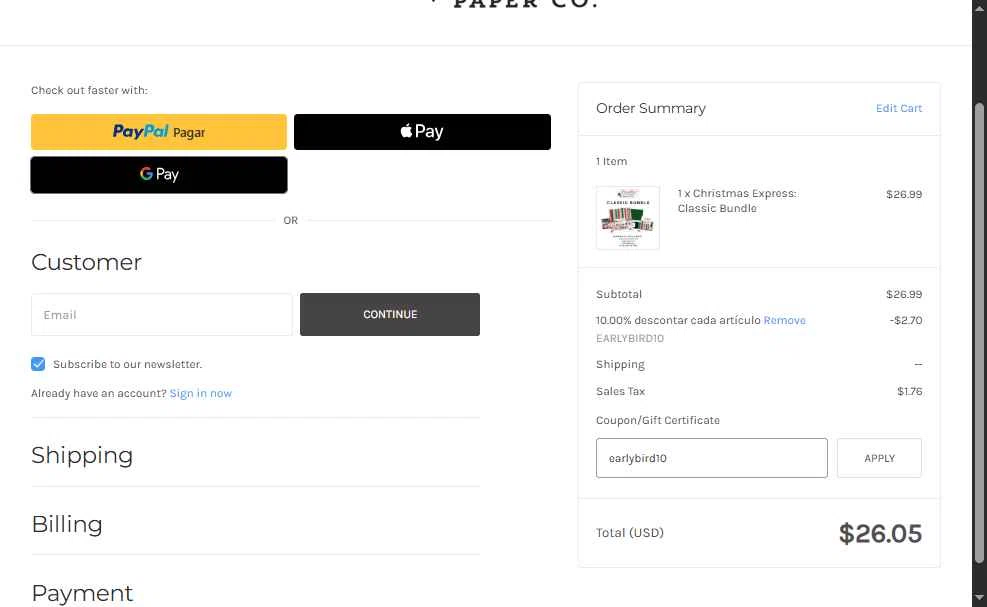The image size is (987, 607).
Task: Open the Christmas Express bundle thumbnail
Action: coord(628,218)
